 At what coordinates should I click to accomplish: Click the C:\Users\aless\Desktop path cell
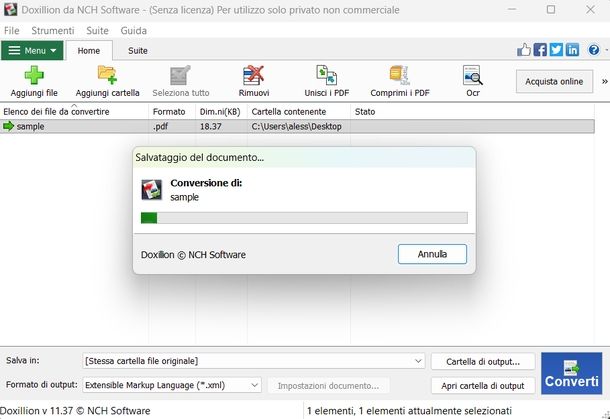[296, 126]
